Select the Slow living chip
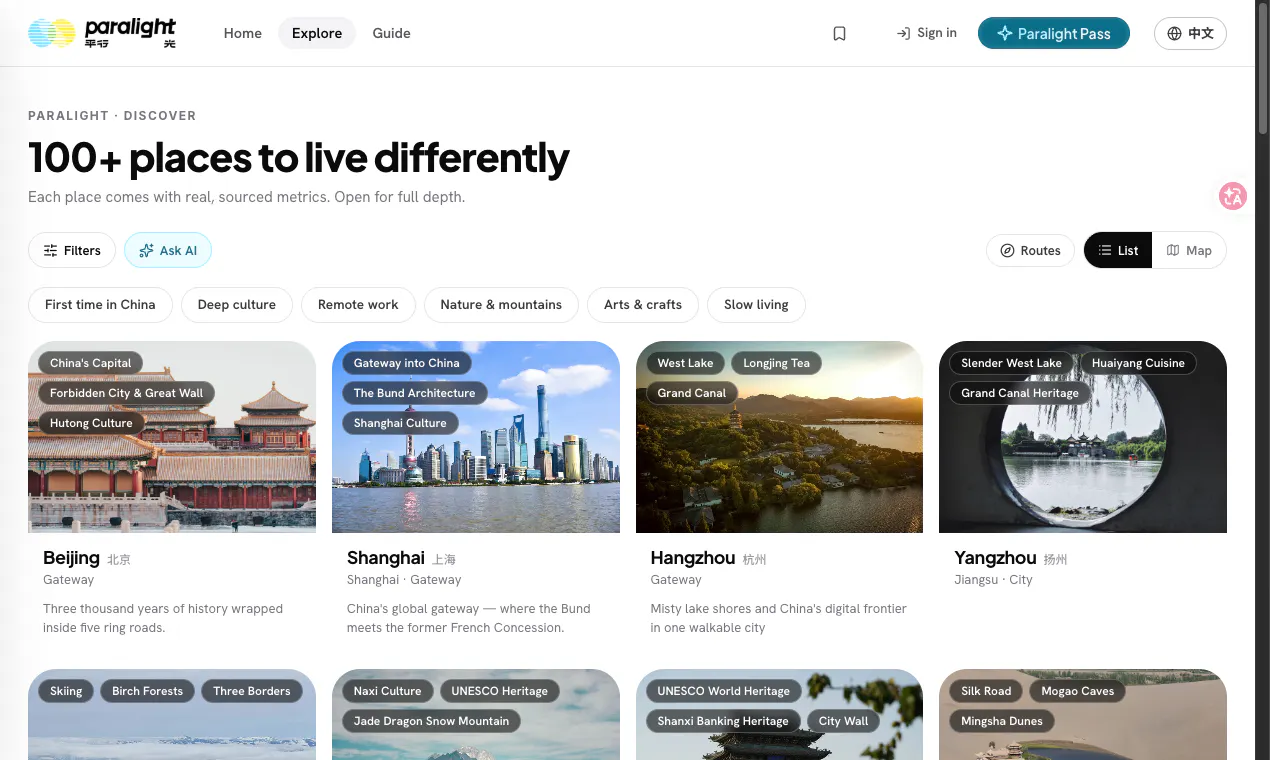Viewport: 1270px width, 760px height. click(x=756, y=305)
